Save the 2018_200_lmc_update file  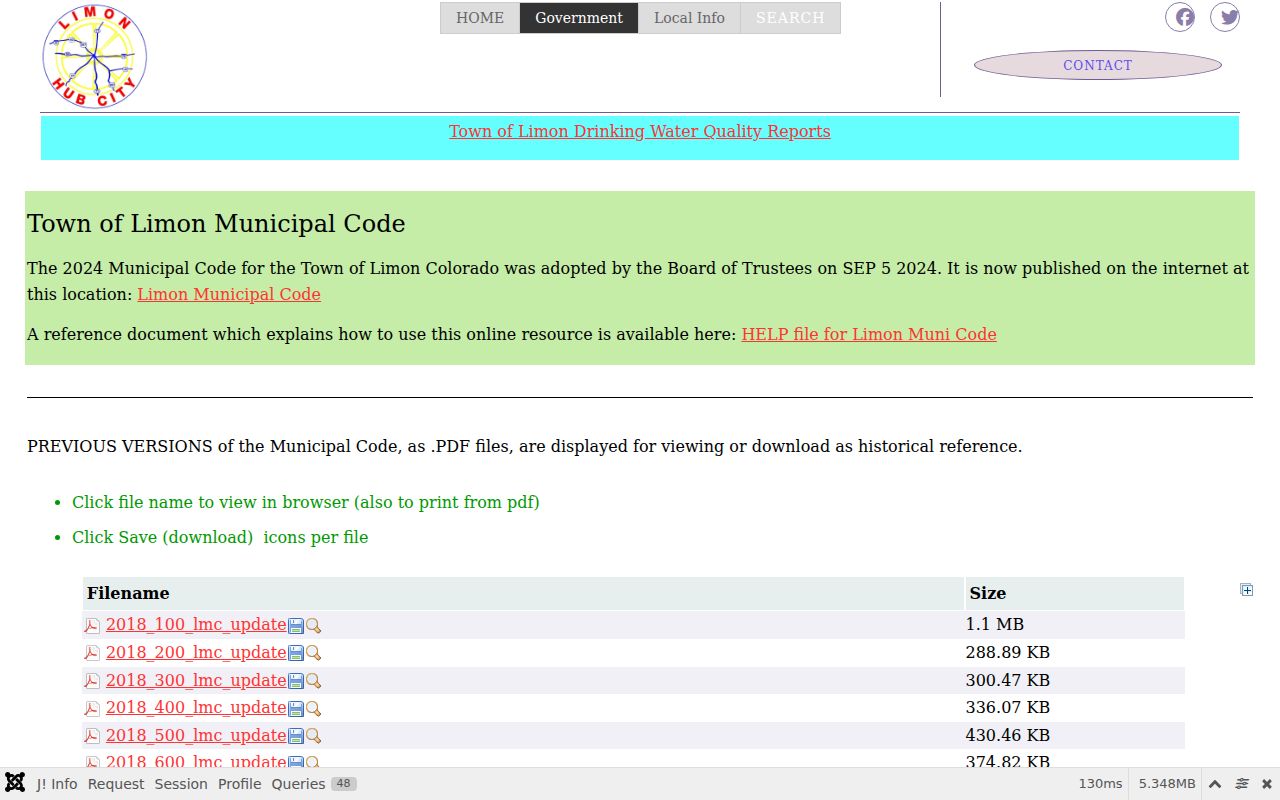coord(296,653)
